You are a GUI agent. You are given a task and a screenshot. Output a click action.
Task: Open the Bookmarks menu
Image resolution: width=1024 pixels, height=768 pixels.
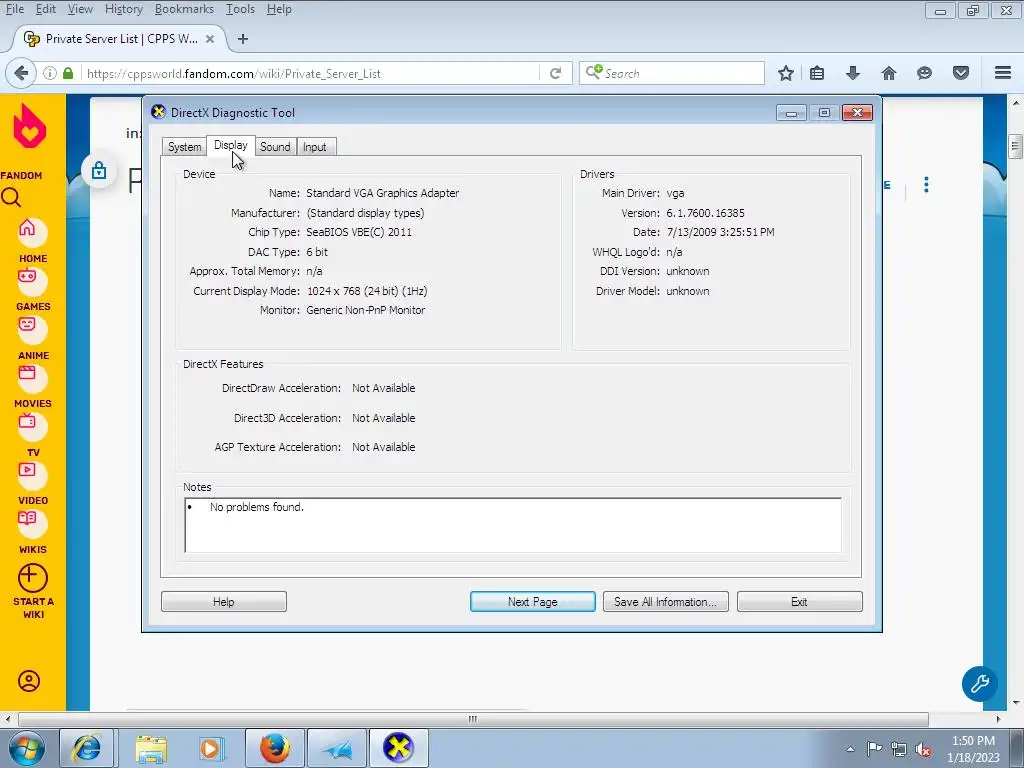pyautogui.click(x=184, y=9)
